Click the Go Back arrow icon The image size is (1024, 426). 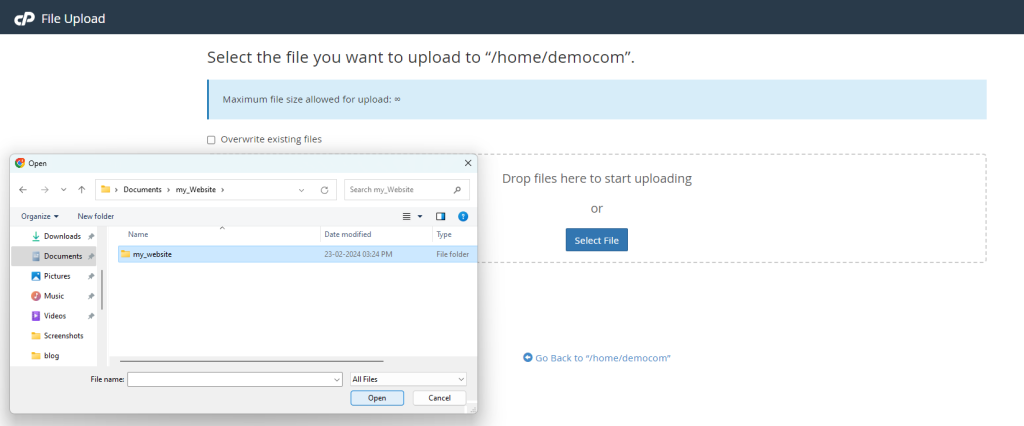click(528, 357)
